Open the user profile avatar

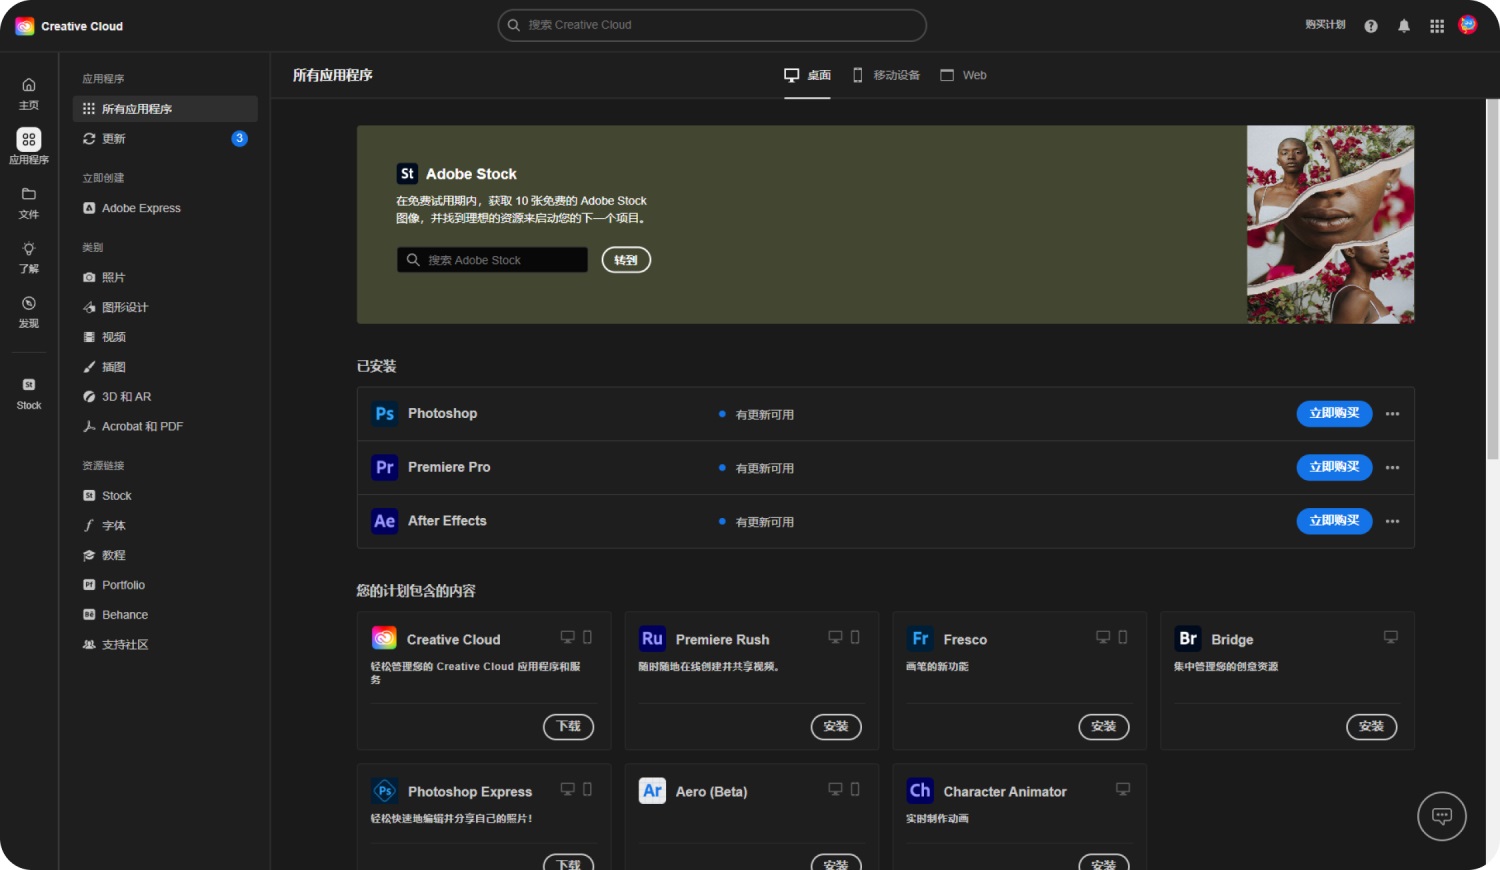[1468, 25]
